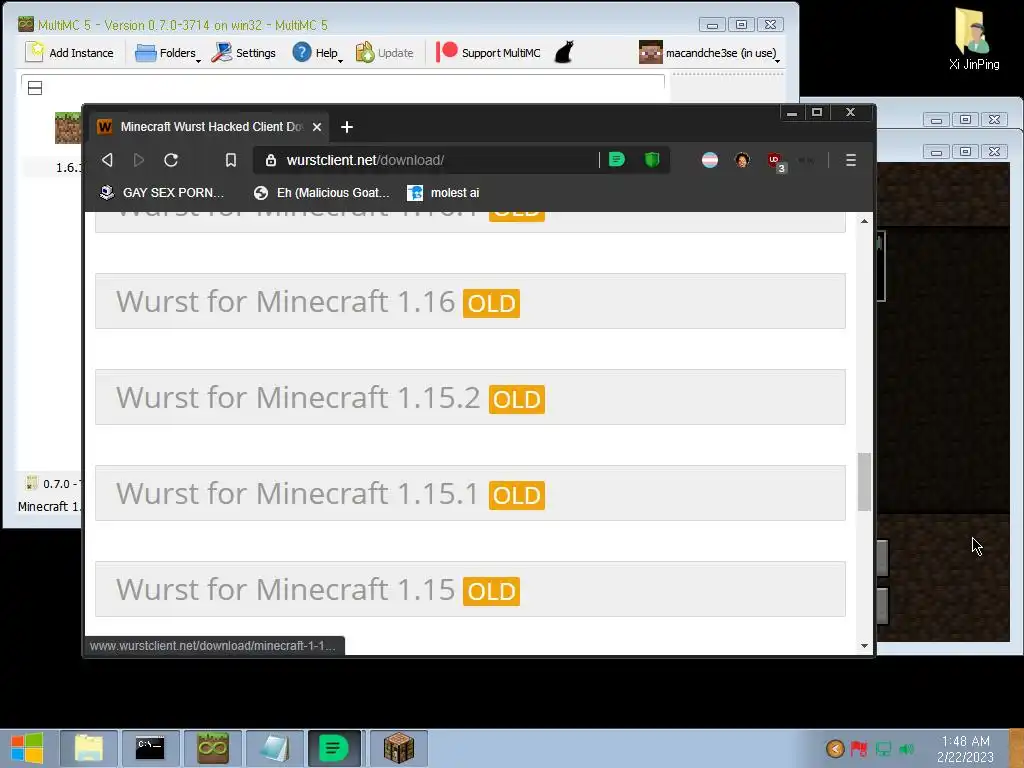Open File Explorer from the taskbar
This screenshot has width=1024, height=768.
tap(89, 748)
